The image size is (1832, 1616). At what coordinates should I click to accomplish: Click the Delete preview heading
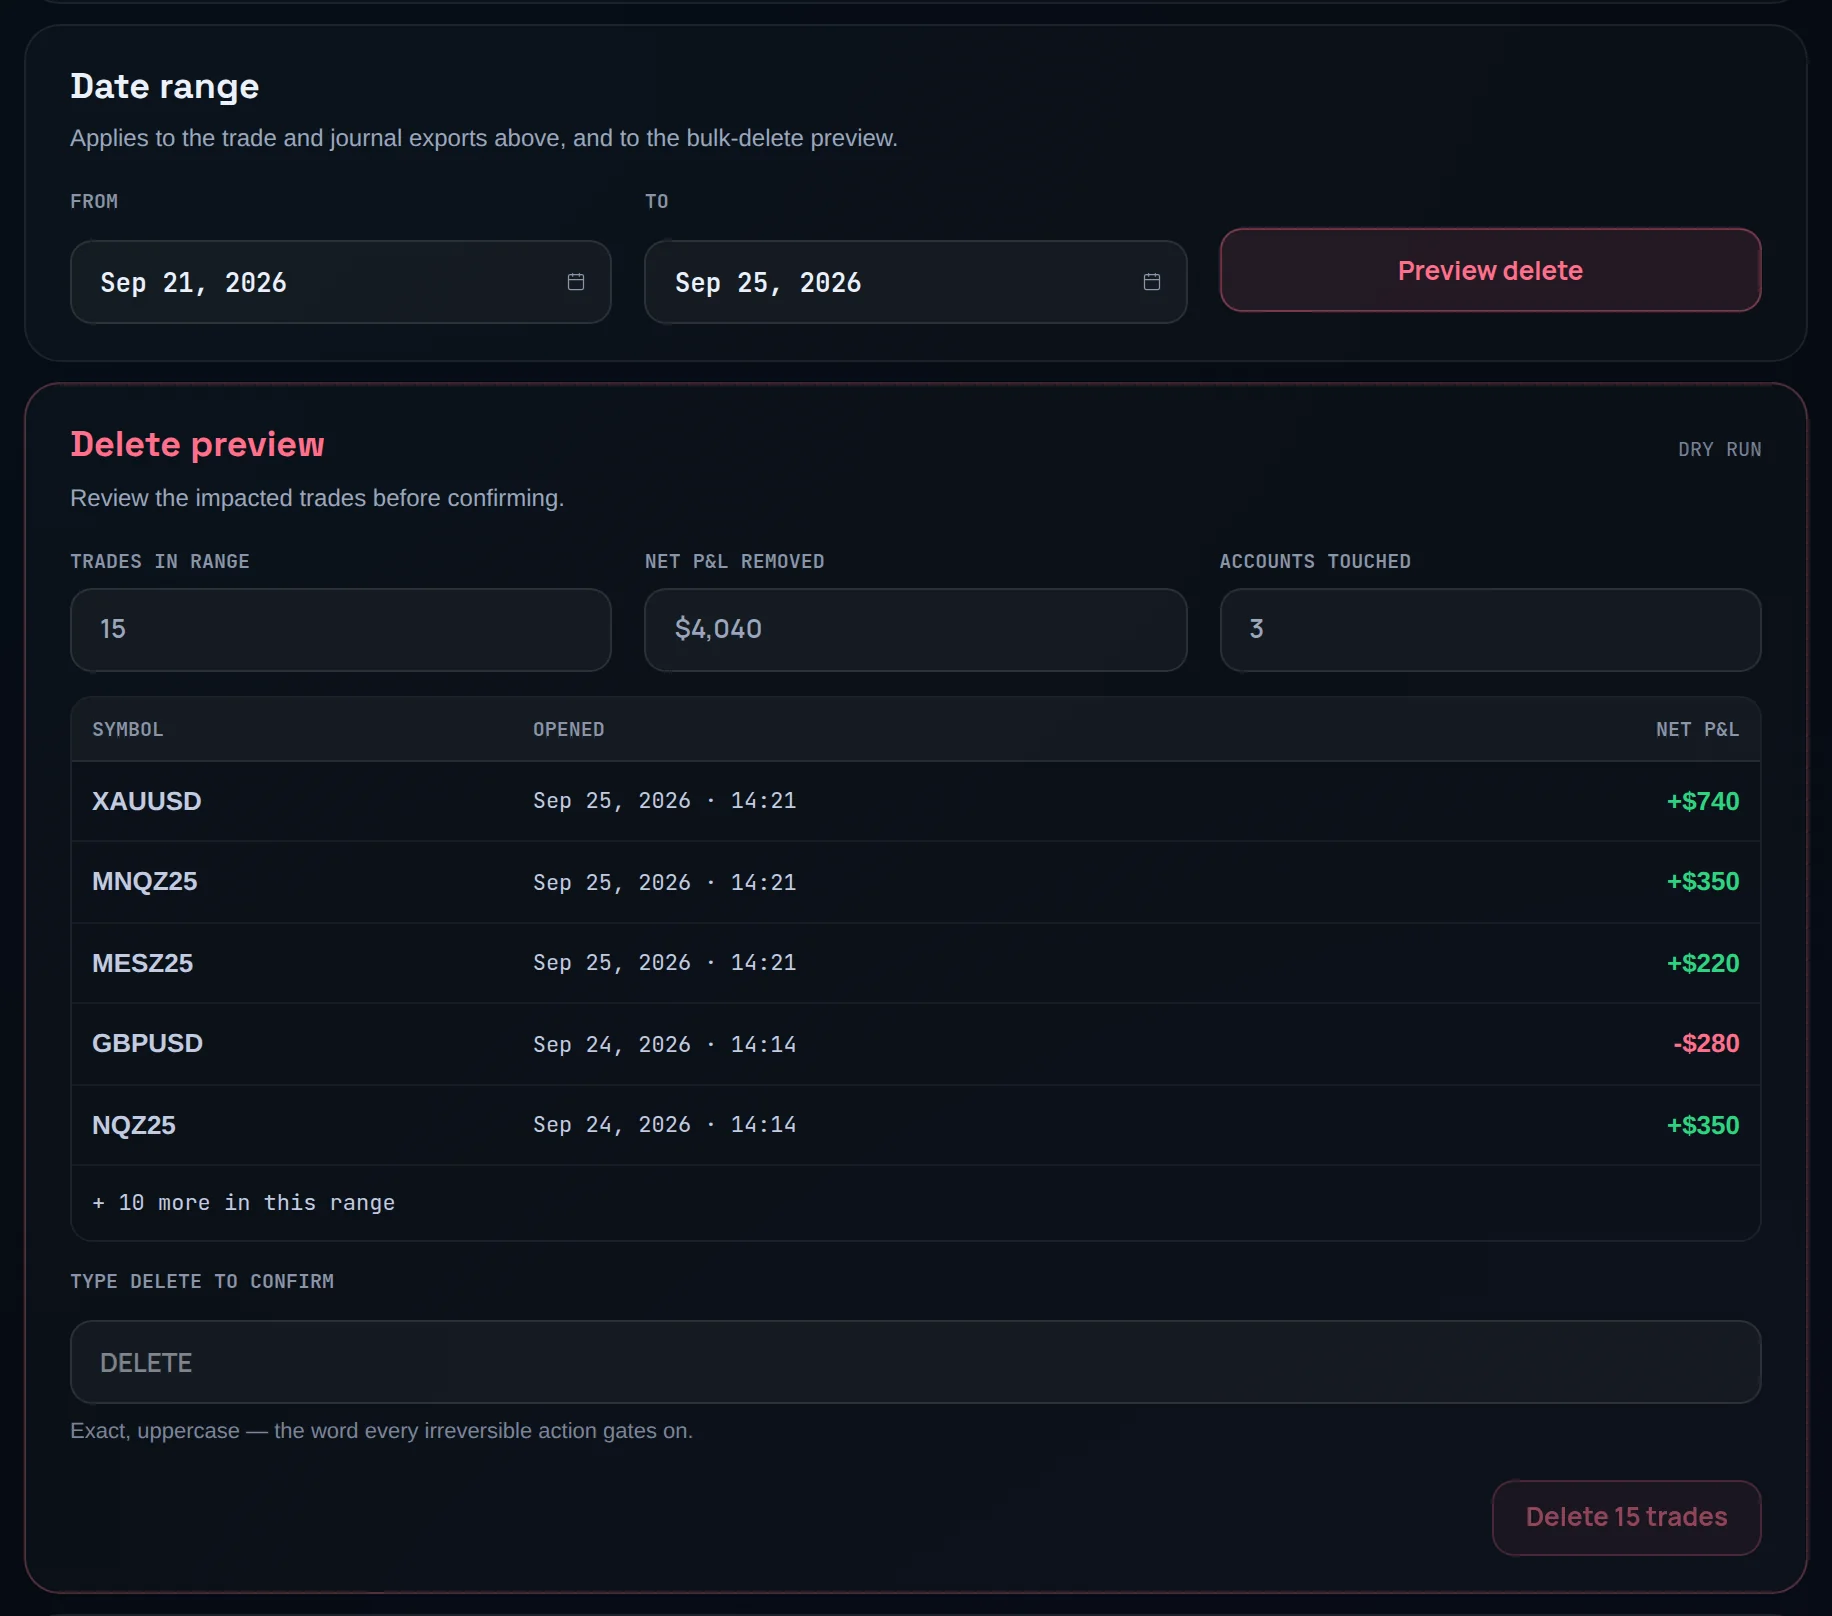(198, 444)
